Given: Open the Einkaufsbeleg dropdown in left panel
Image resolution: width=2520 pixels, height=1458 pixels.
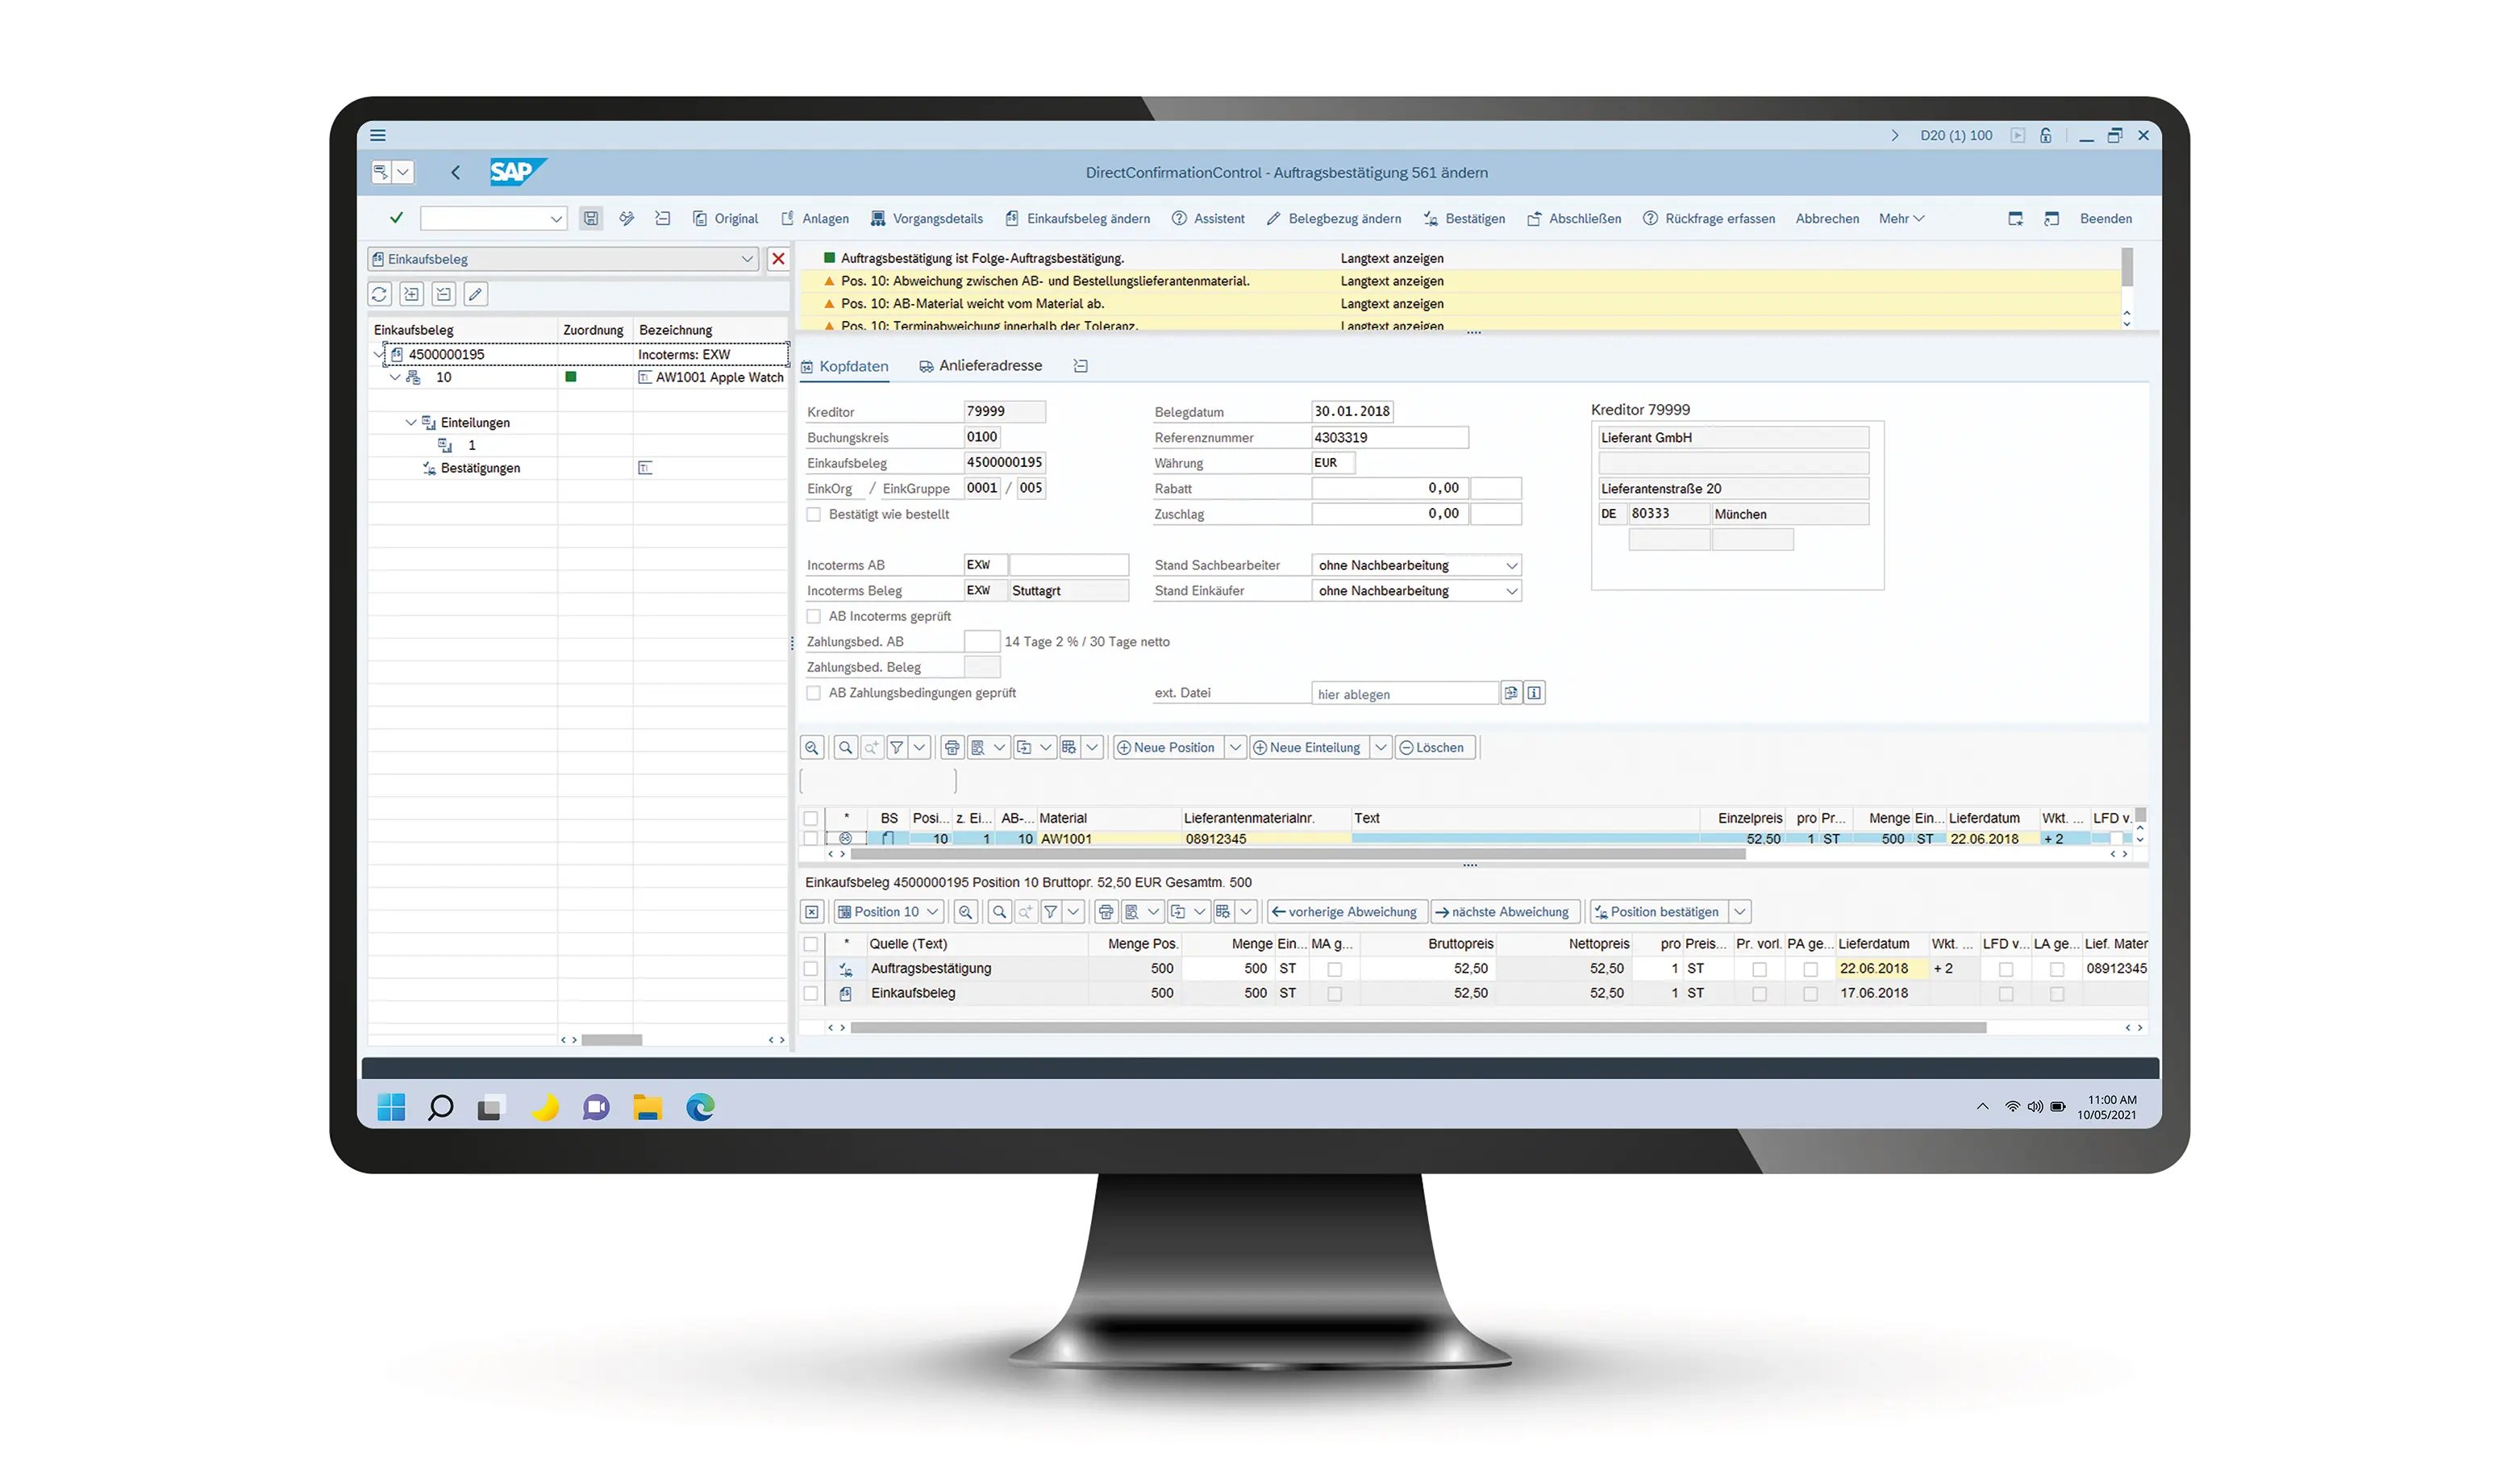Looking at the screenshot, I should pos(747,259).
